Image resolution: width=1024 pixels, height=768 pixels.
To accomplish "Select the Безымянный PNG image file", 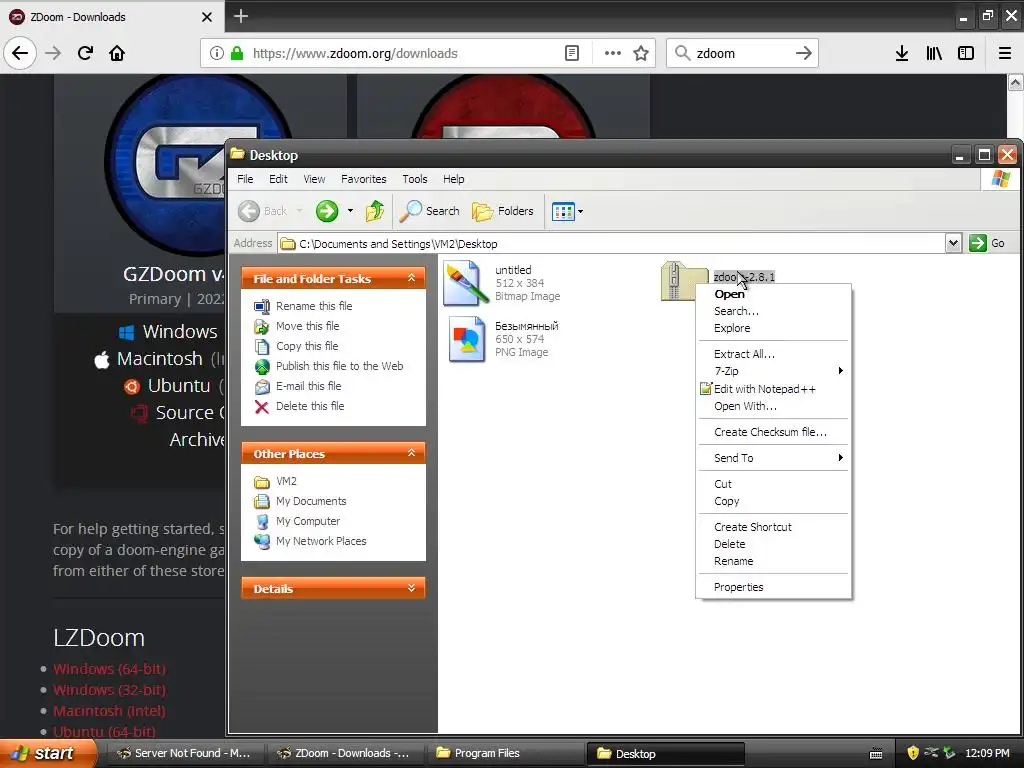I will coord(504,339).
